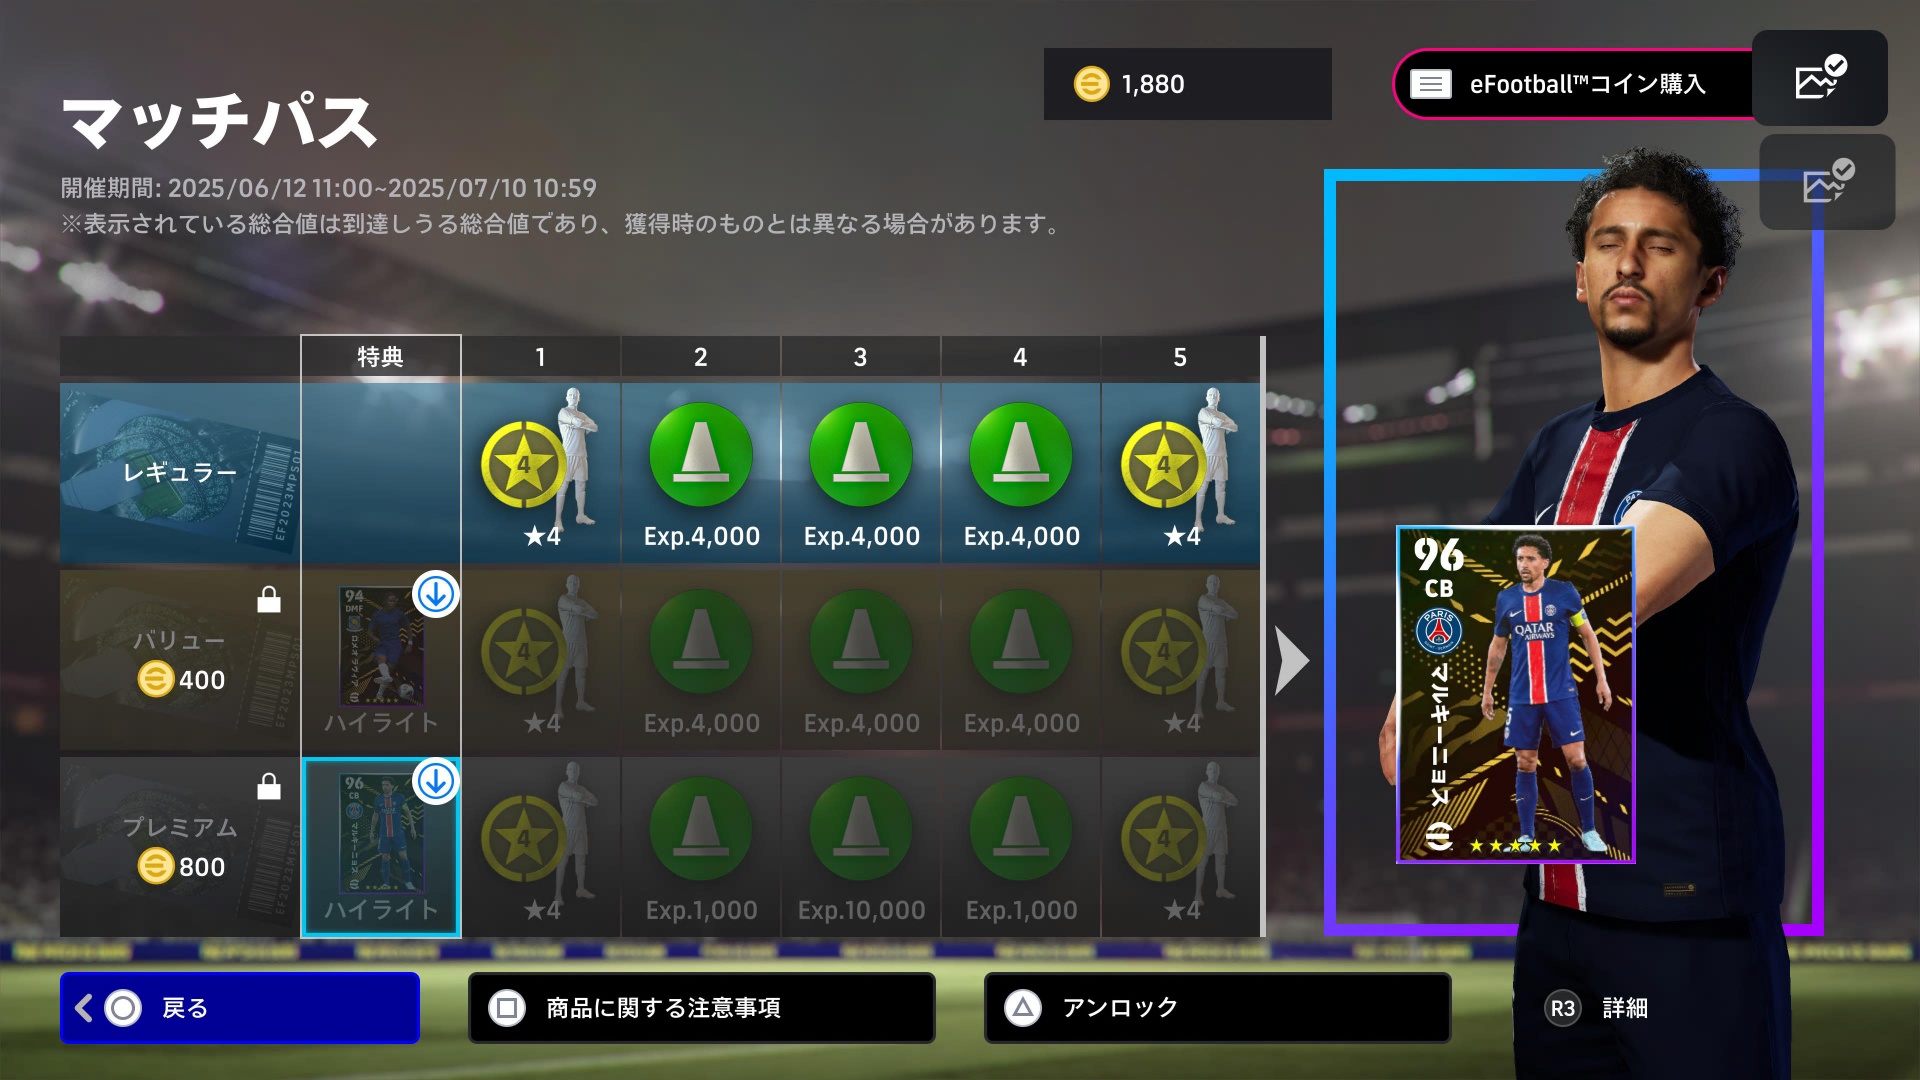The width and height of the screenshot is (1920, 1080).
Task: Click the second faded image check icon
Action: pos(1827,182)
